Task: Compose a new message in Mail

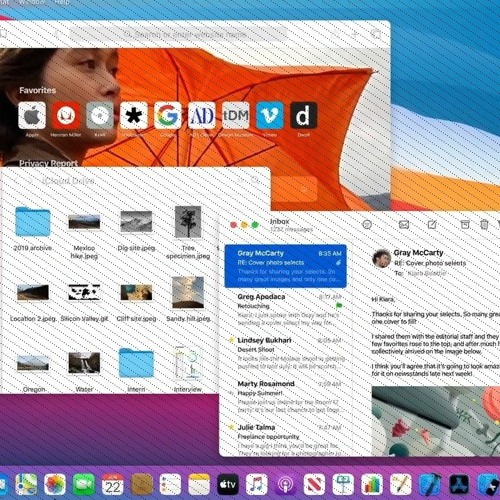Action: [x=432, y=224]
